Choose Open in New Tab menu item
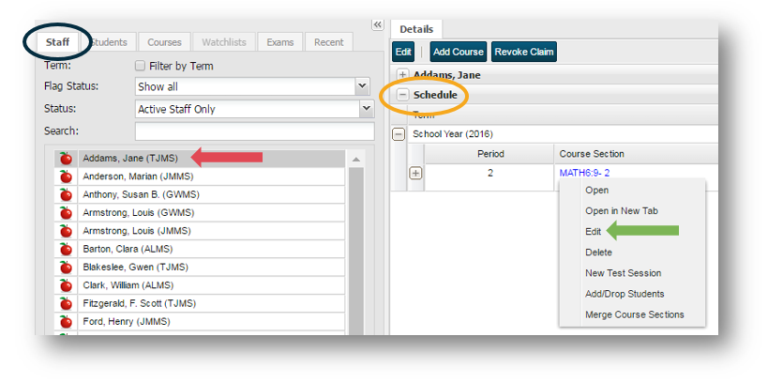This screenshot has width=768, height=383. point(622,211)
